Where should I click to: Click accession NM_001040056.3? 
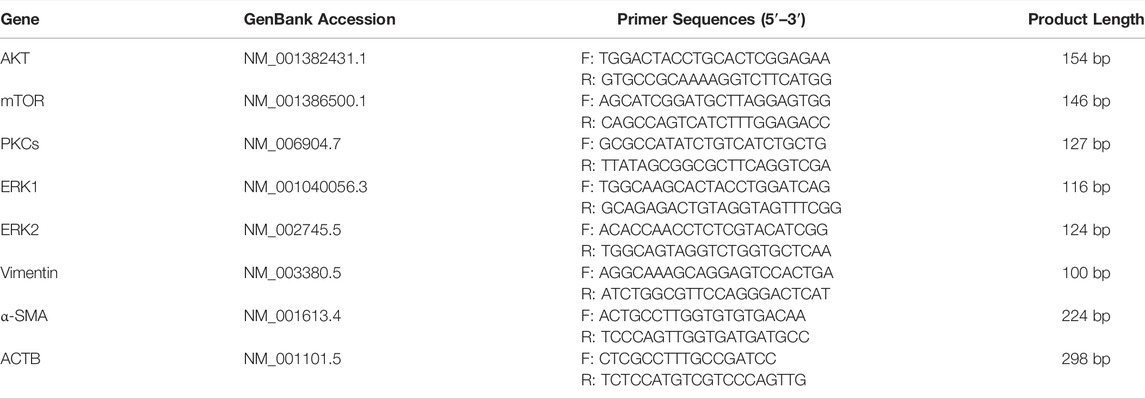pyautogui.click(x=306, y=188)
